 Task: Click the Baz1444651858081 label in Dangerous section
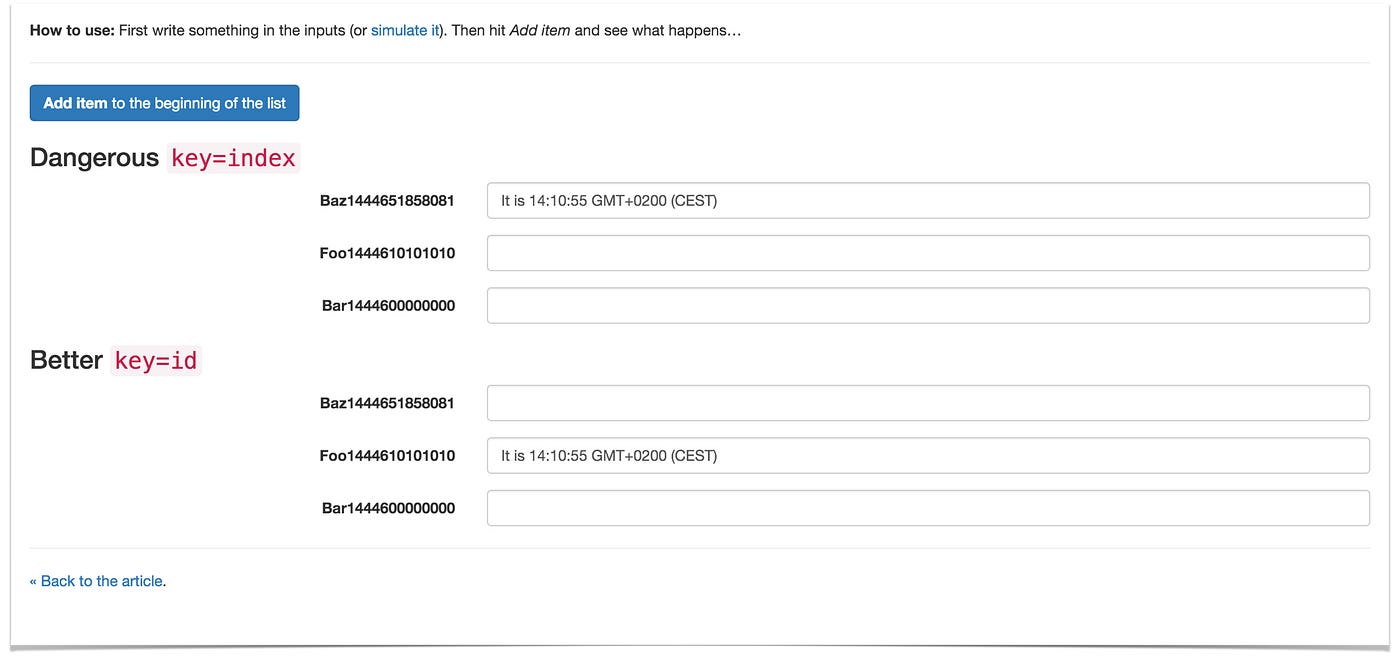coord(387,200)
